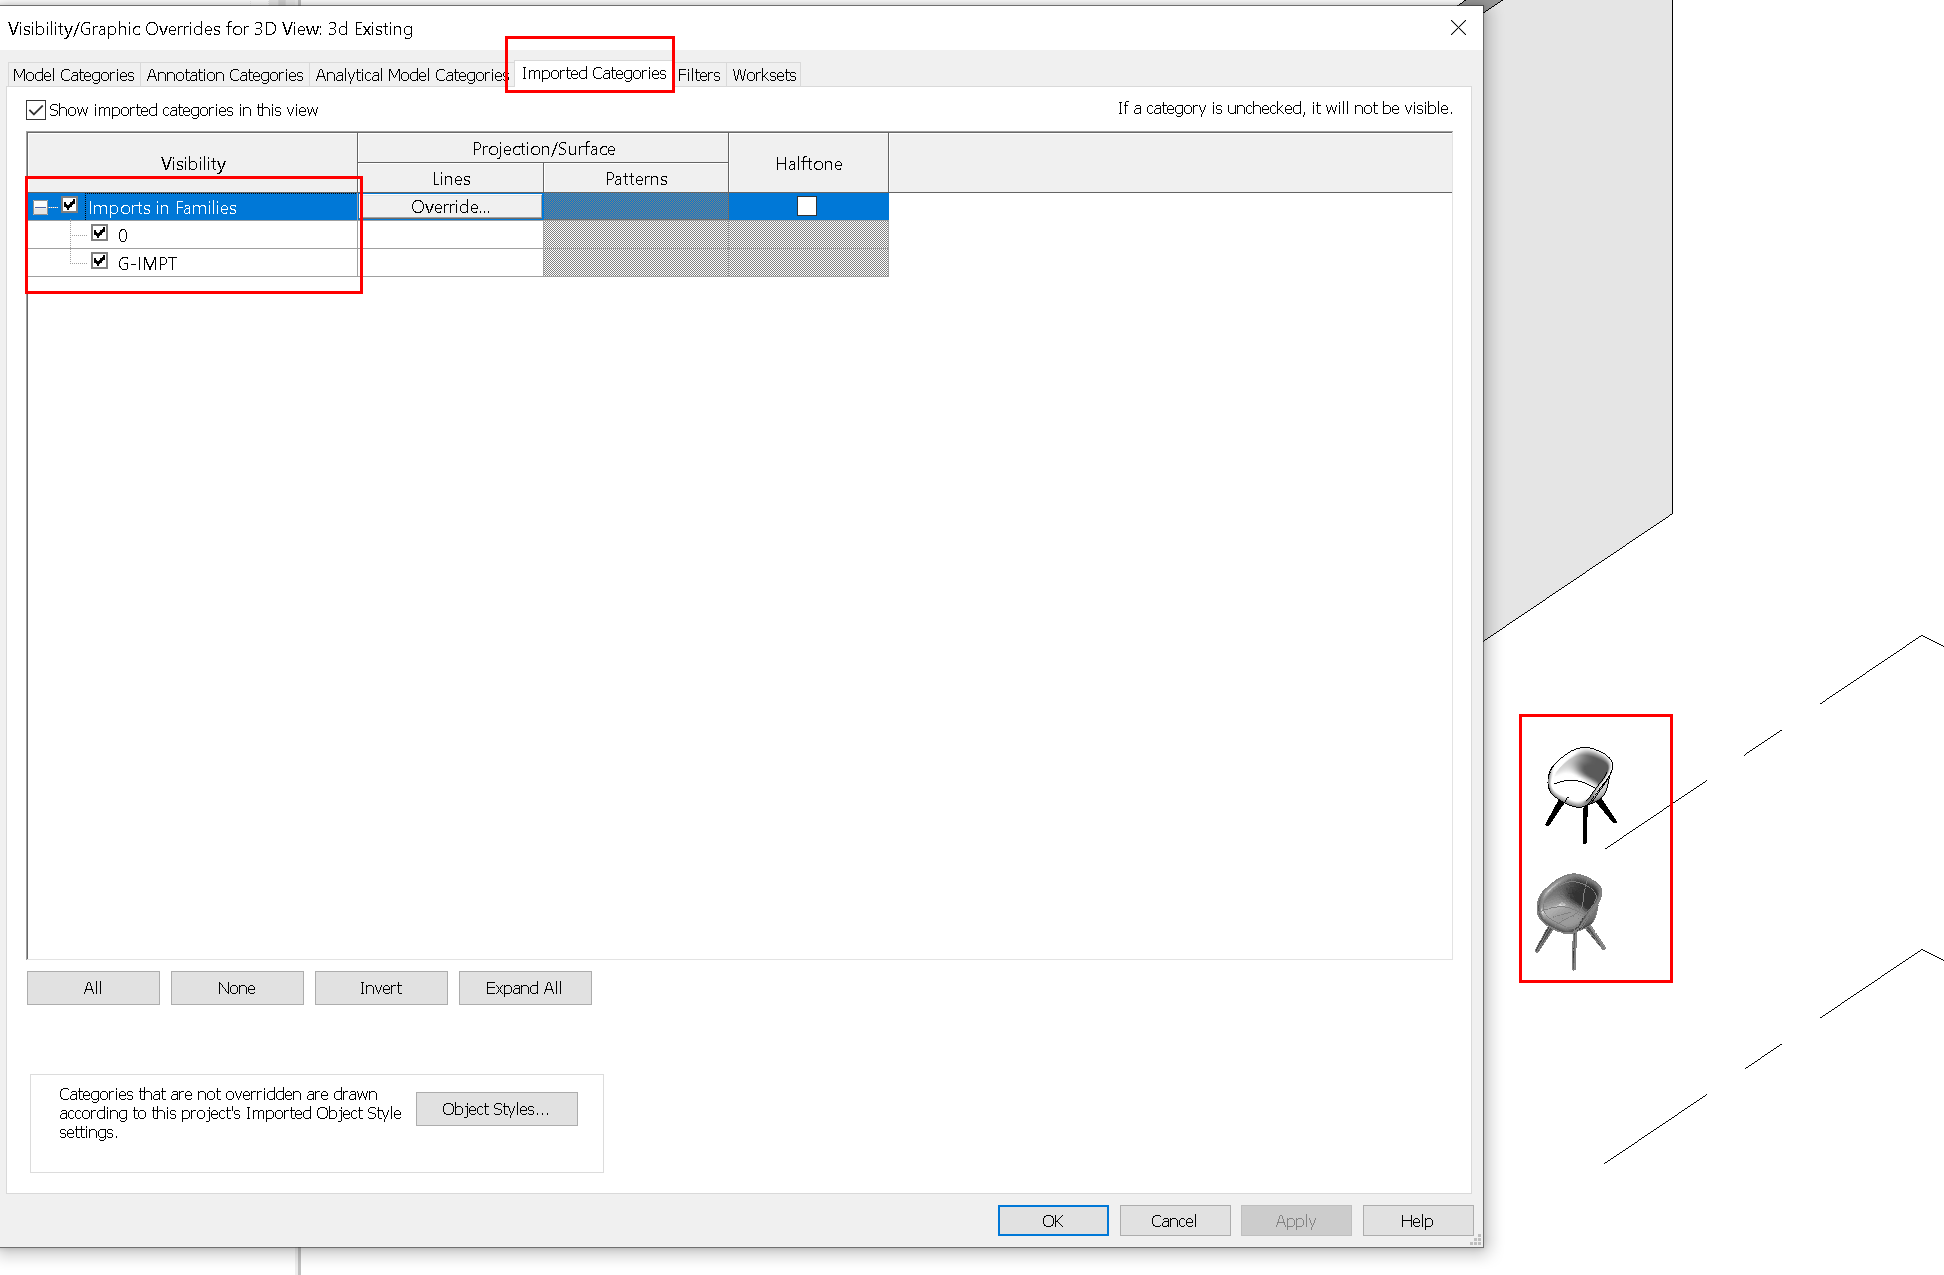This screenshot has width=1944, height=1275.
Task: Go to the Filters tab
Action: 699,75
